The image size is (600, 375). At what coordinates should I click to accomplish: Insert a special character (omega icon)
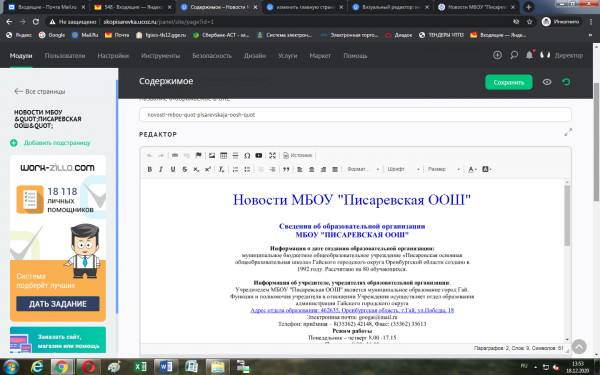pyautogui.click(x=247, y=155)
